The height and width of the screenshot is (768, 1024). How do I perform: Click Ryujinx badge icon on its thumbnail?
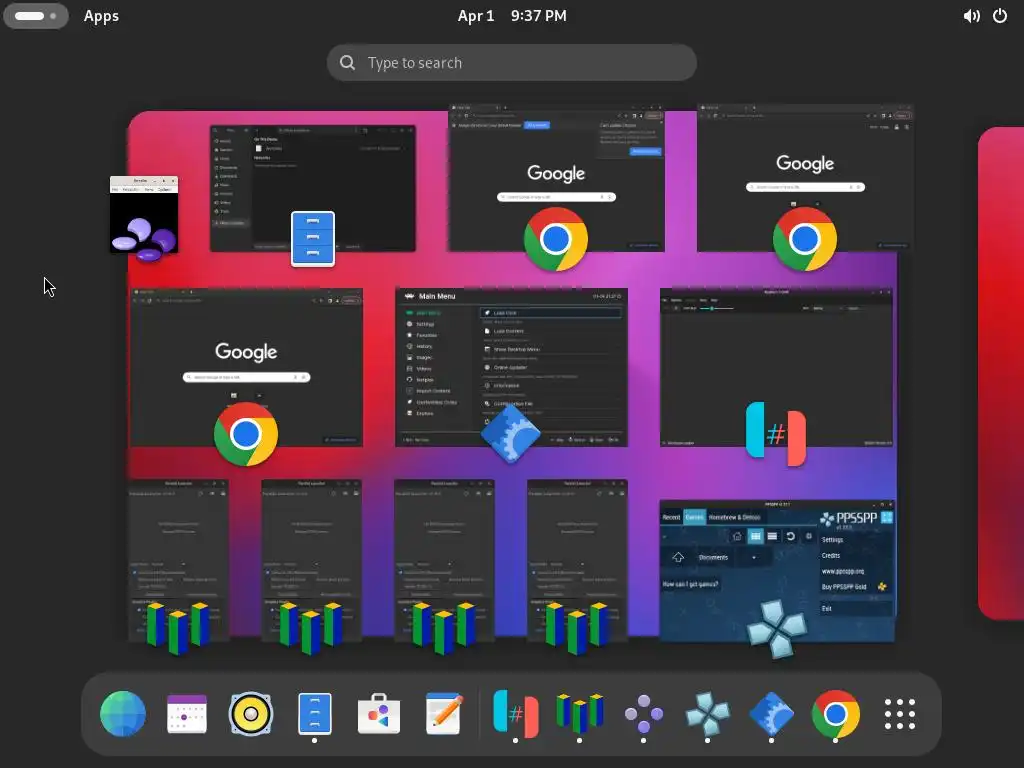click(776, 434)
